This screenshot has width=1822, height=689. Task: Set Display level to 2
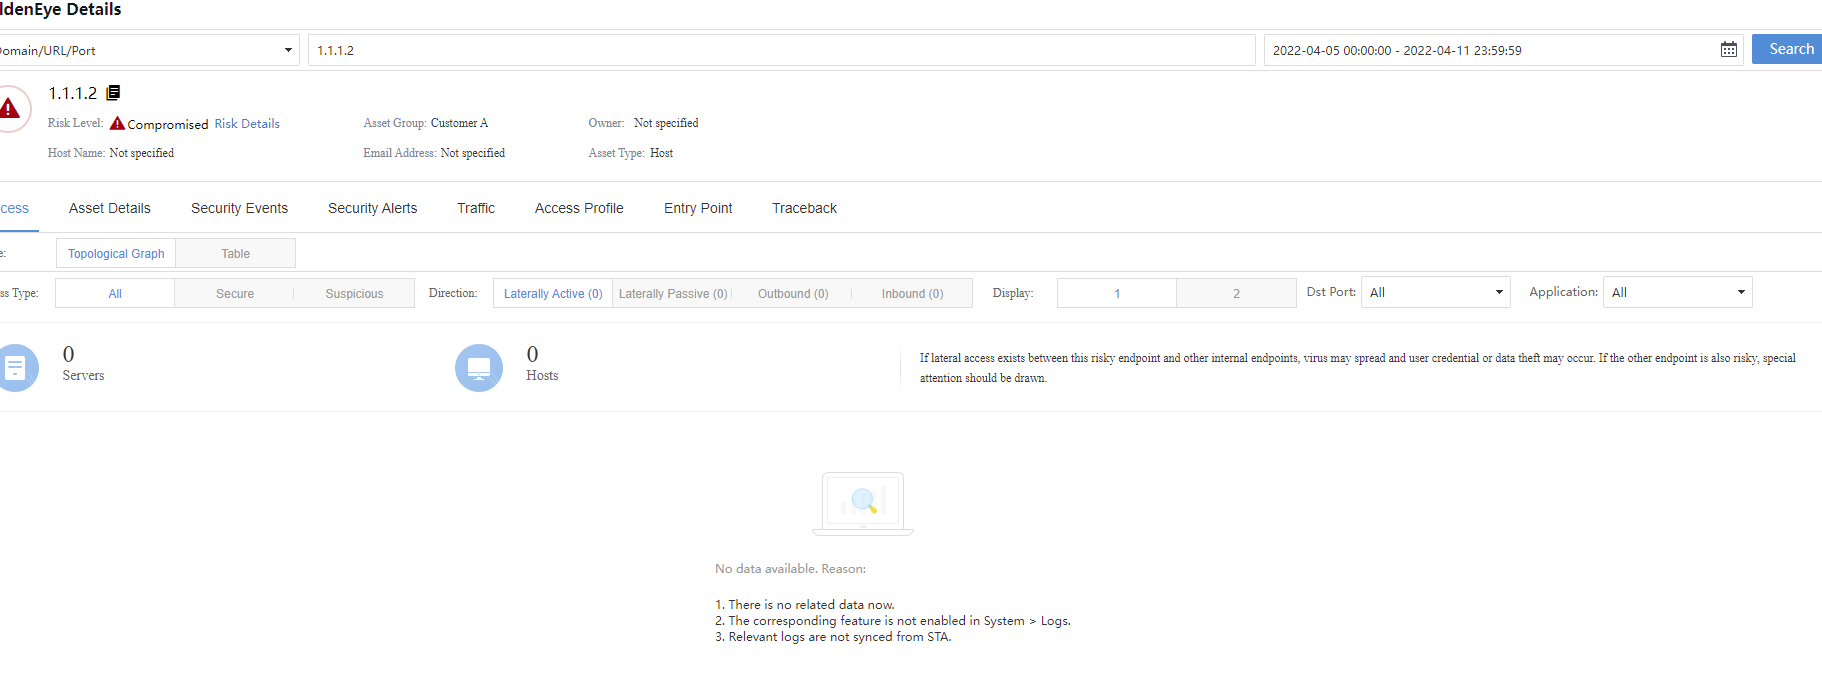[1236, 293]
